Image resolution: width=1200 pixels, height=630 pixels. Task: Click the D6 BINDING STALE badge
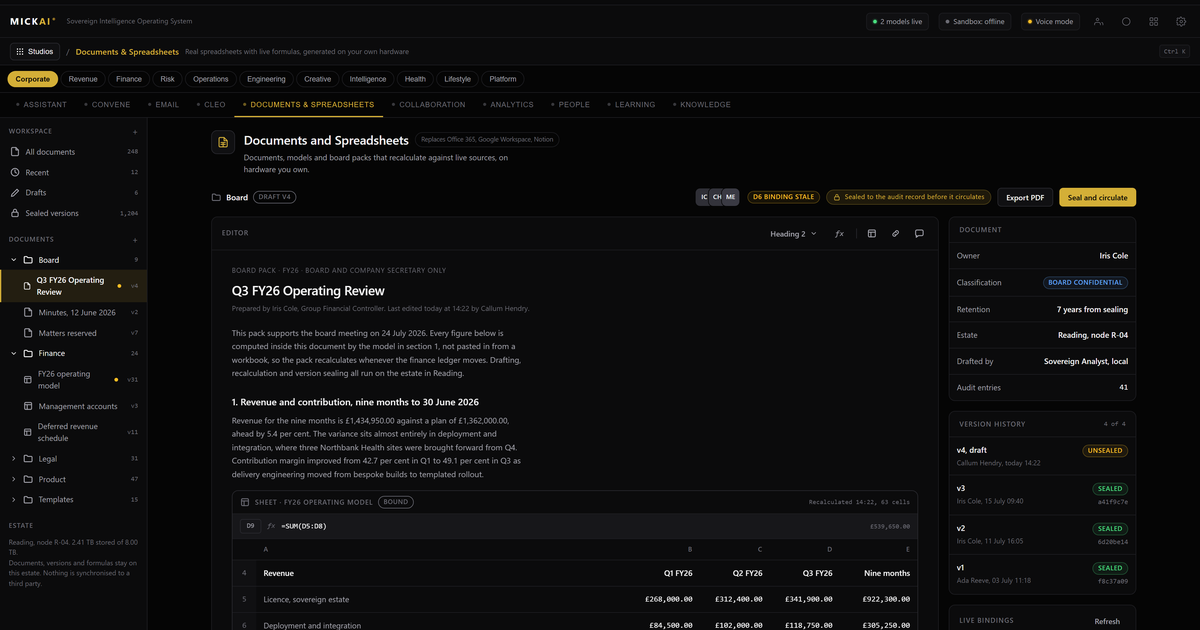click(784, 197)
